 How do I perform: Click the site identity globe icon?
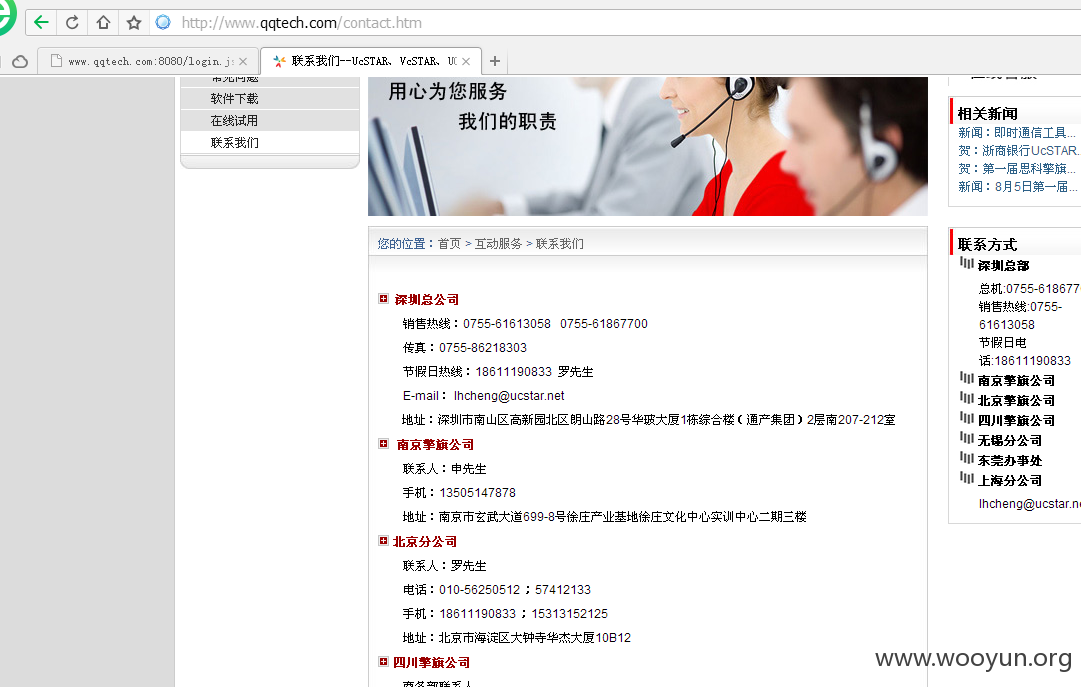click(163, 23)
